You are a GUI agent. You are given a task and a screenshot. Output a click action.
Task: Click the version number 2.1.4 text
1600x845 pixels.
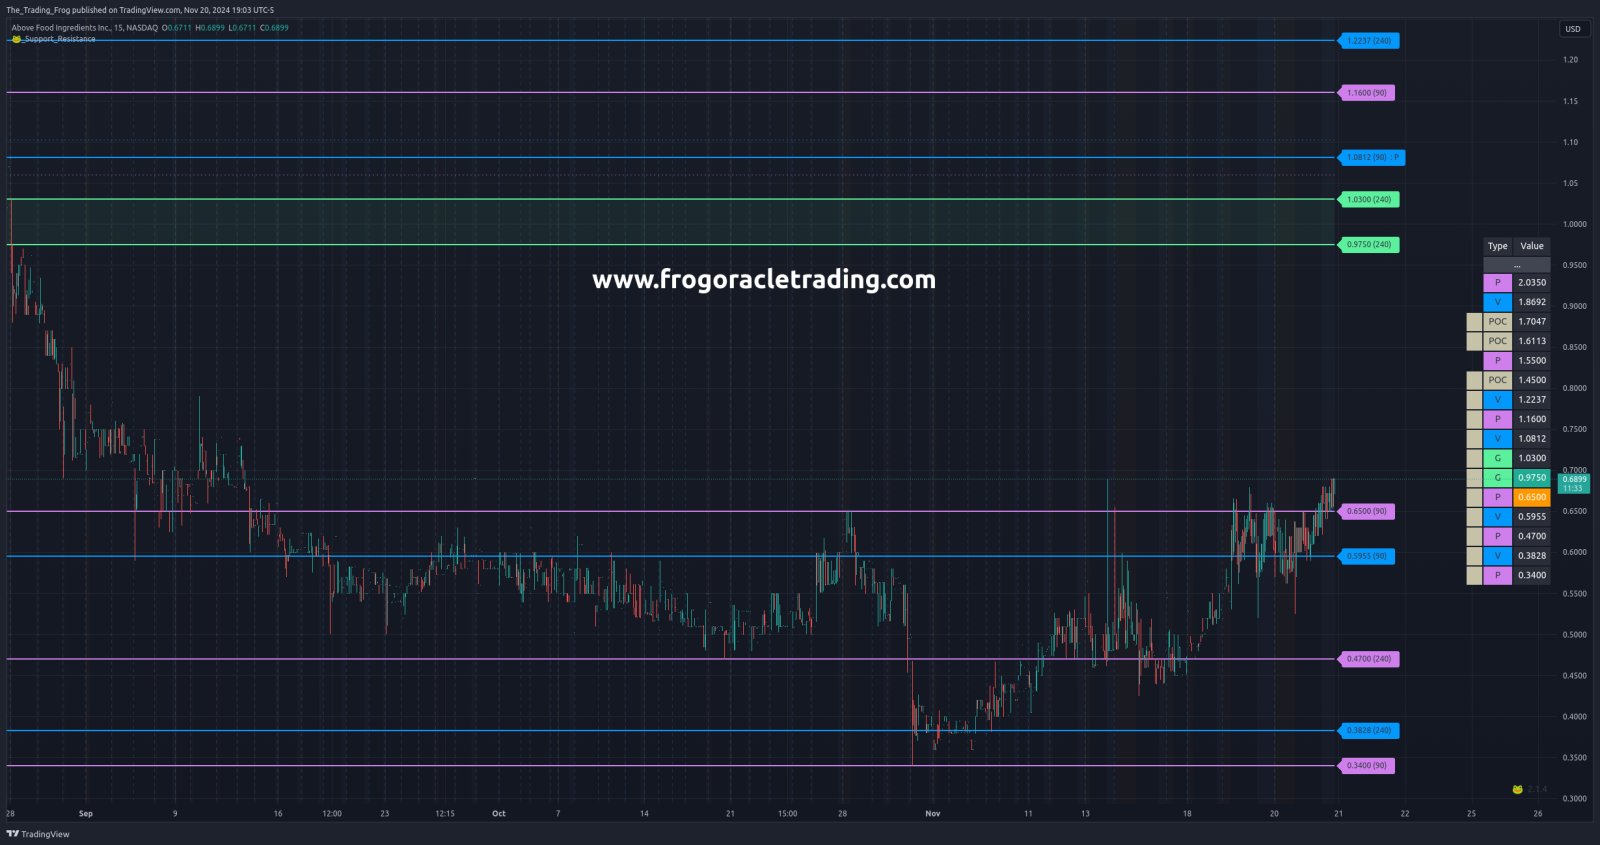[x=1537, y=789]
